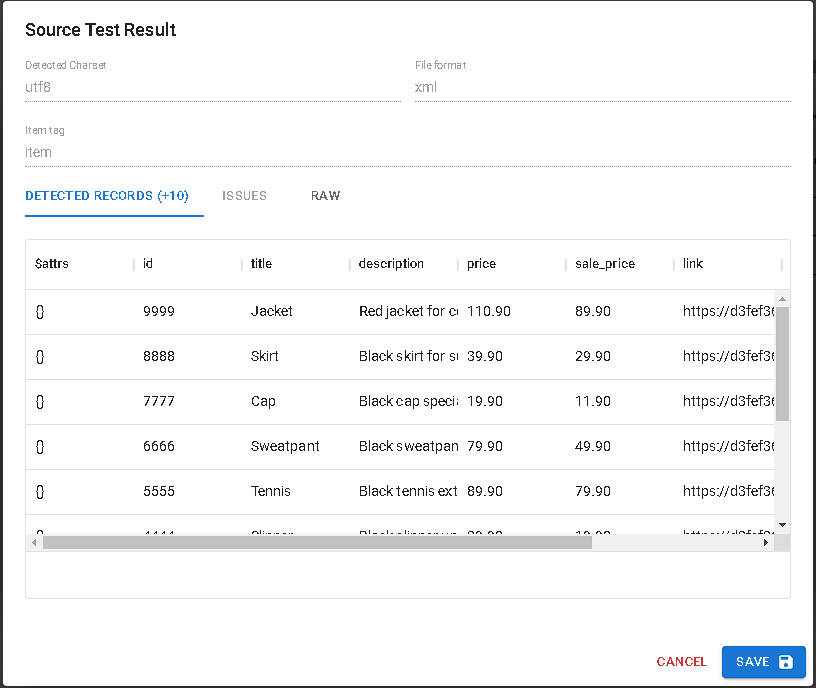The height and width of the screenshot is (688, 816).
Task: Select the Detected Records tab
Action: (107, 196)
